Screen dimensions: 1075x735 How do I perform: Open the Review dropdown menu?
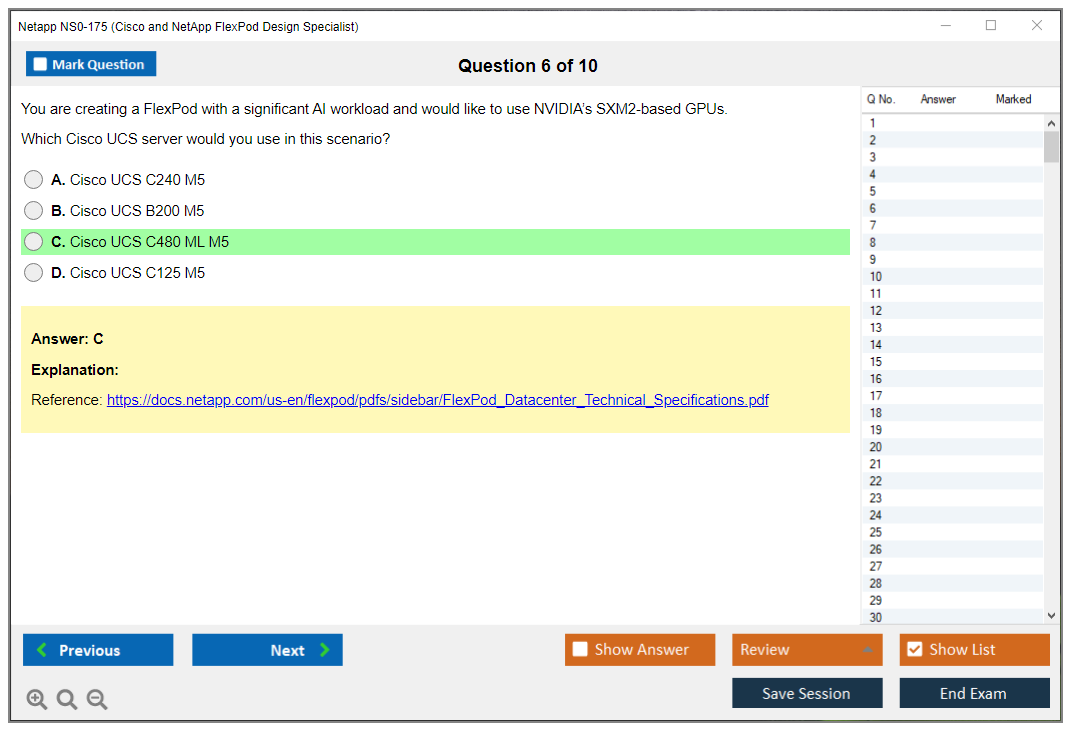click(x=806, y=650)
